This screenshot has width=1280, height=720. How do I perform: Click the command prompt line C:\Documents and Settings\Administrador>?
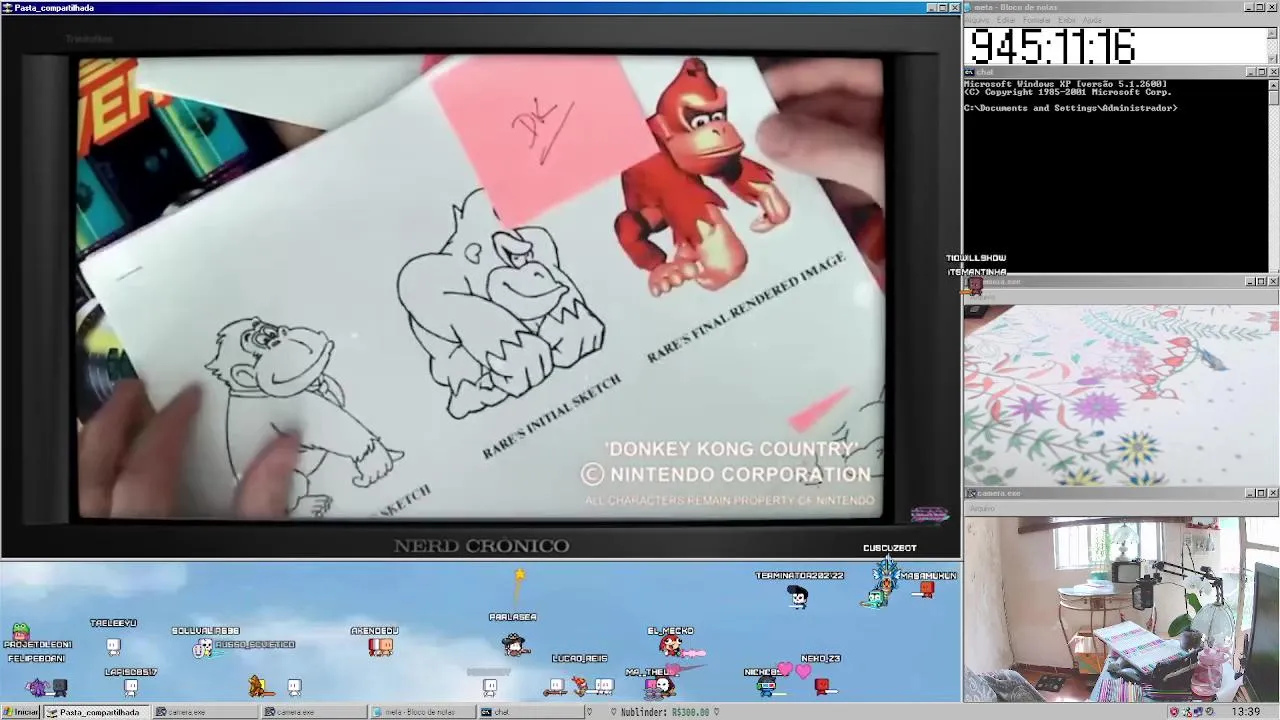click(1070, 108)
